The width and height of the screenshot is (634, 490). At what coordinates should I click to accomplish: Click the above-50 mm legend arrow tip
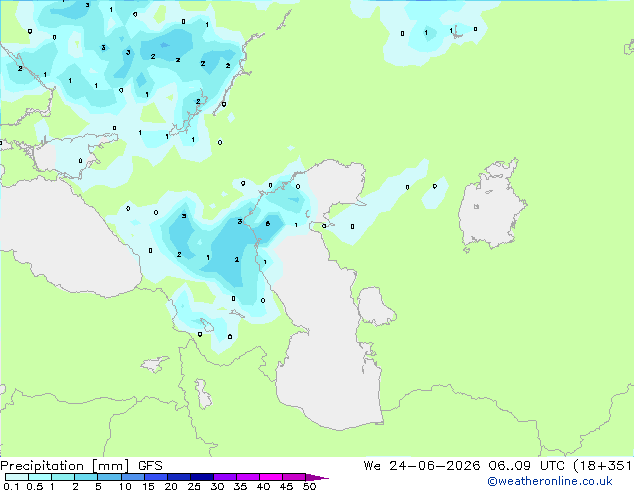(x=317, y=477)
